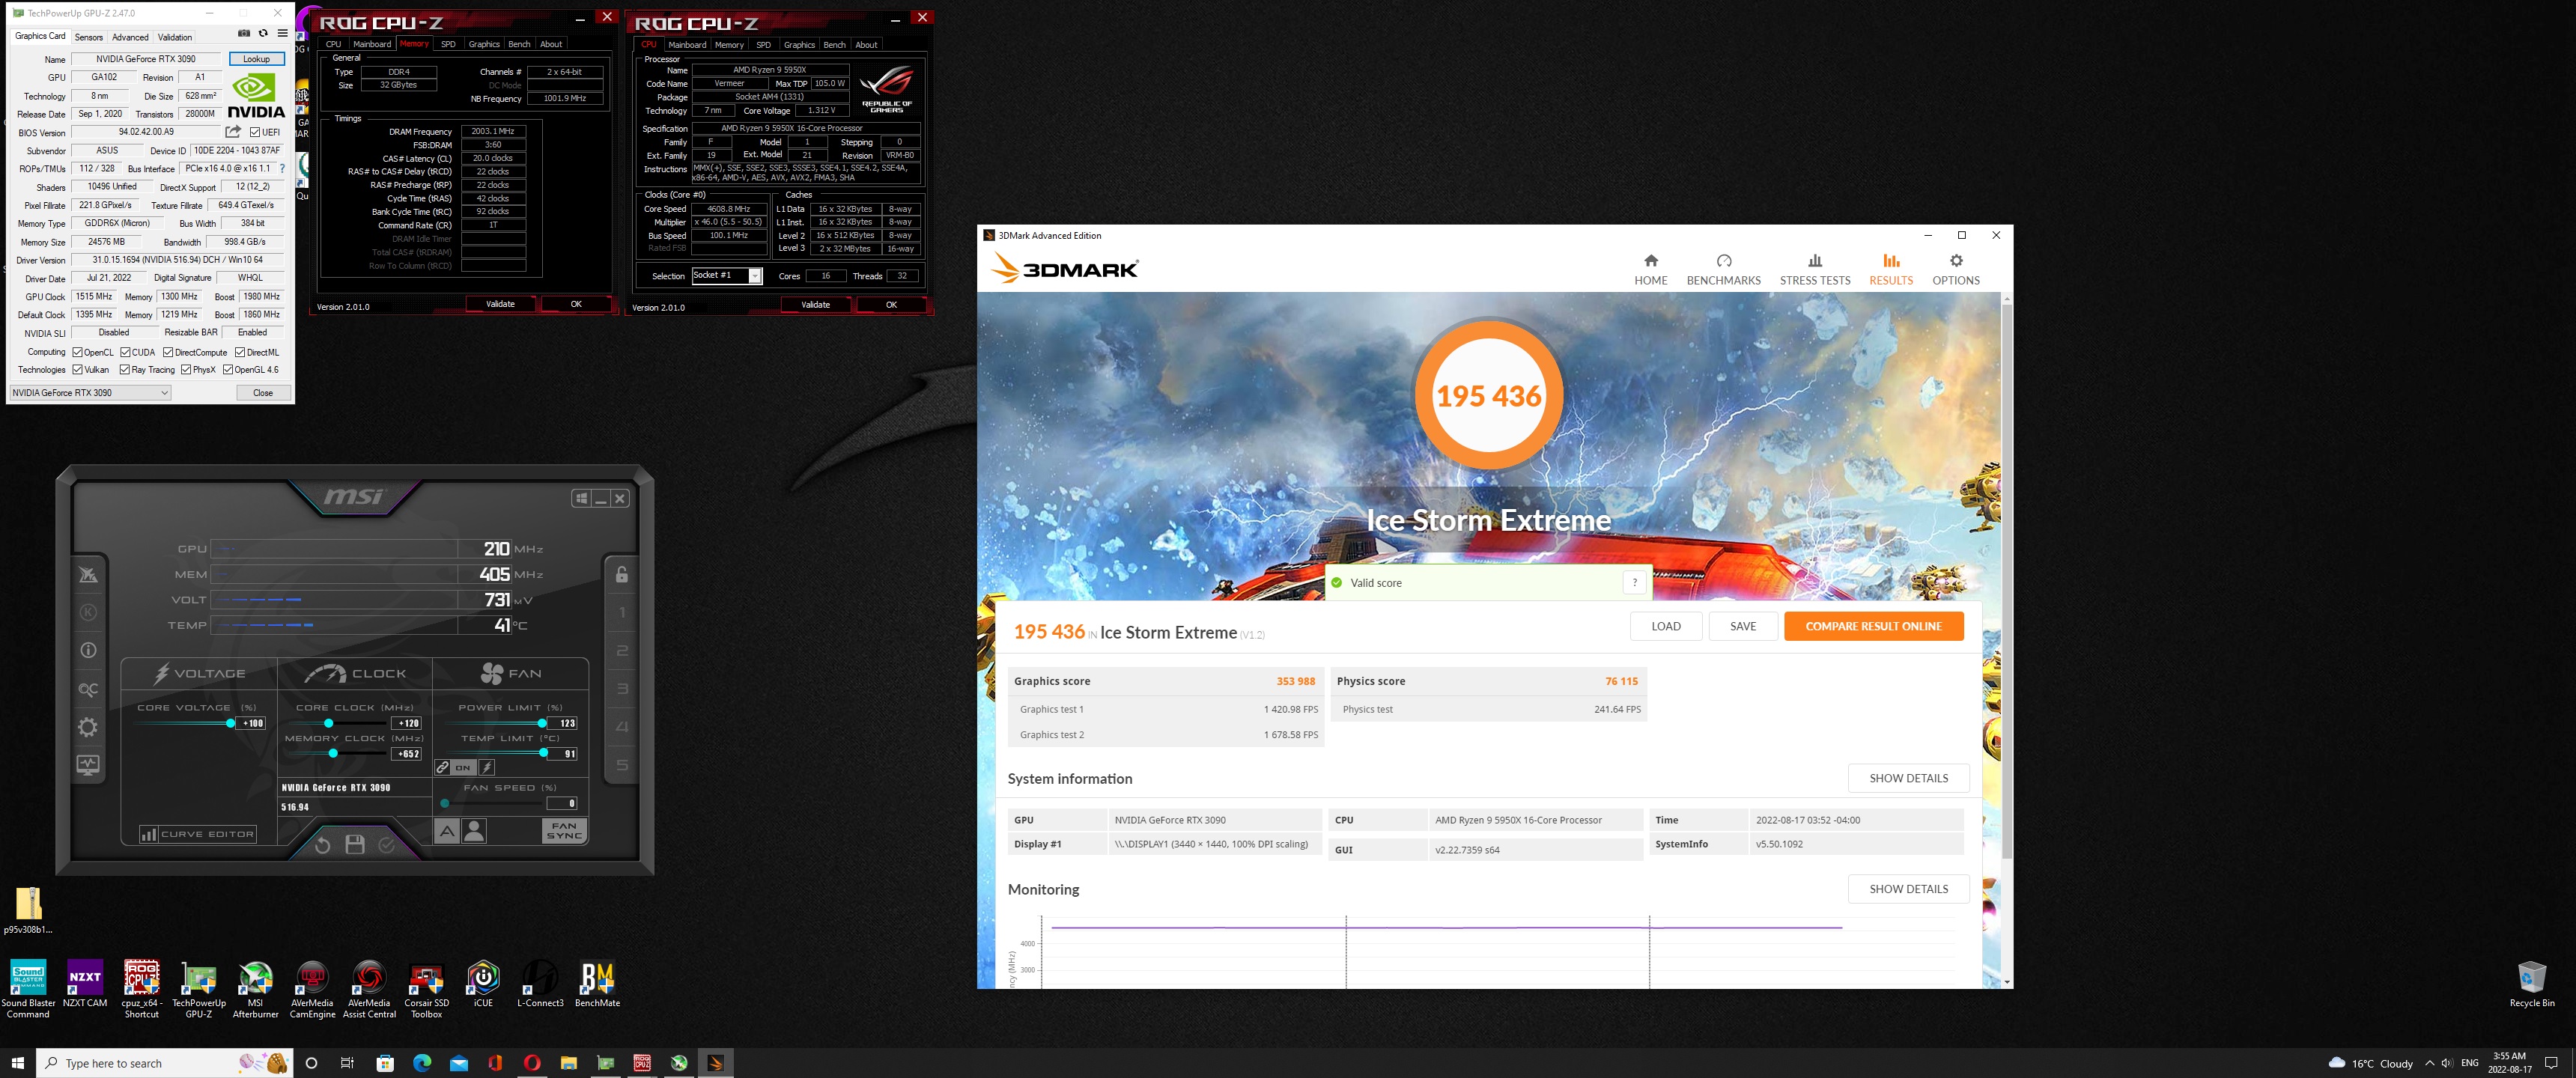Open the BenchMate desktop shortcut
2576x1078 pixels.
point(597,984)
